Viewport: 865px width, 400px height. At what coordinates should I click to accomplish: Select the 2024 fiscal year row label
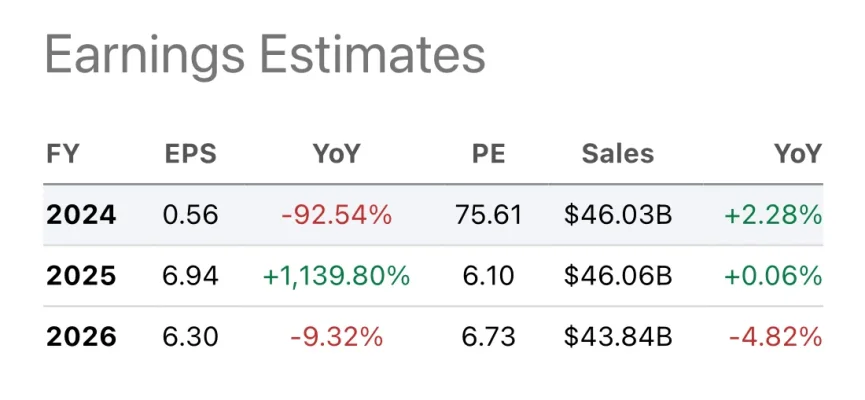pos(81,215)
